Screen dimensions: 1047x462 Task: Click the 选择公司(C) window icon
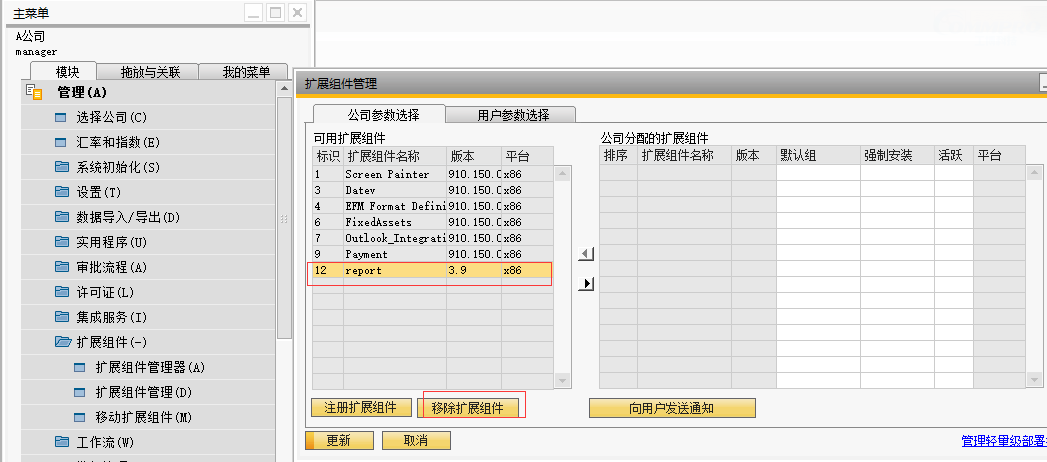pos(61,118)
